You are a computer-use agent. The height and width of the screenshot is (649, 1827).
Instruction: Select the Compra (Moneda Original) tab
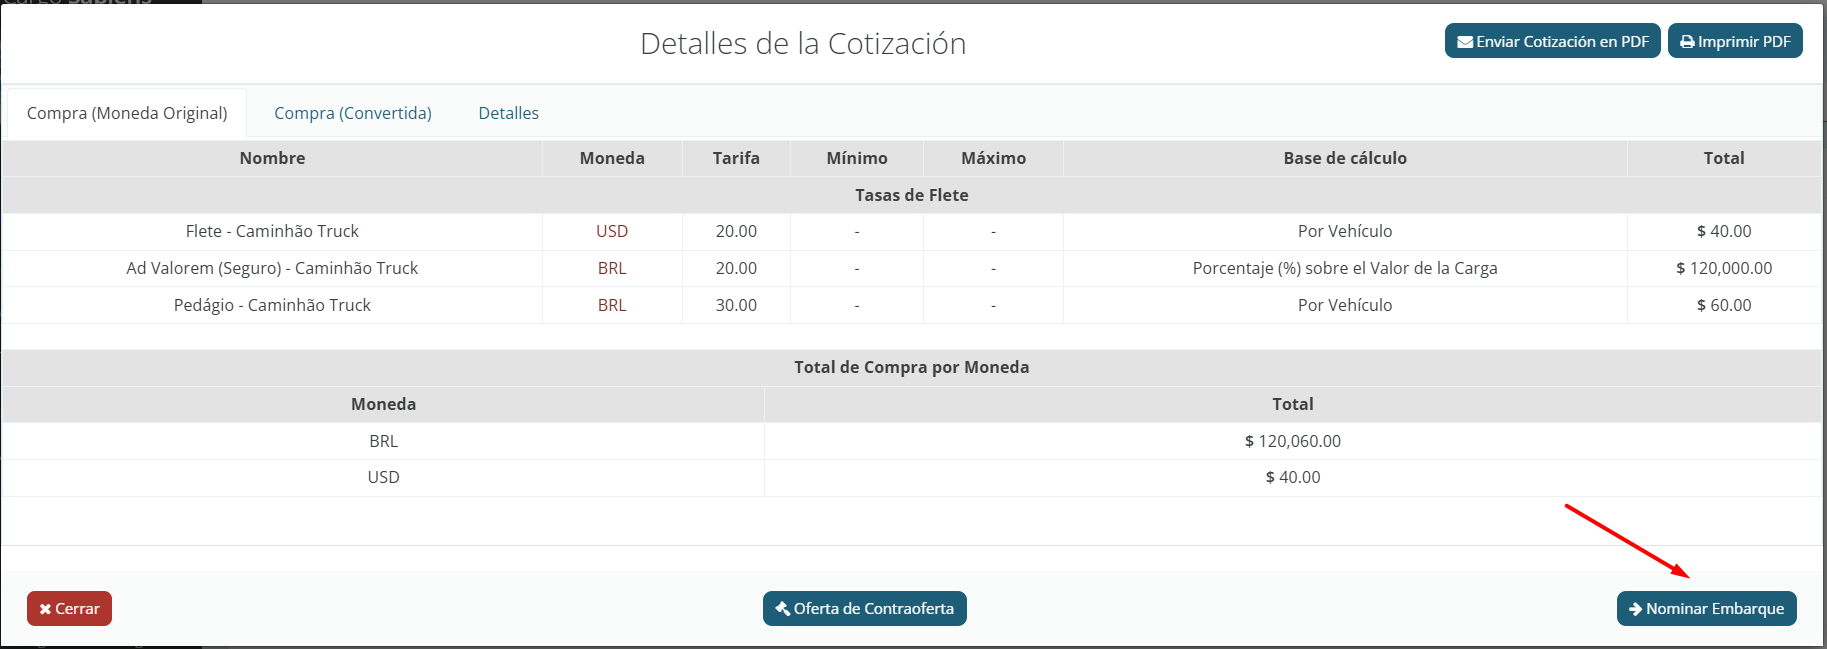(x=127, y=113)
